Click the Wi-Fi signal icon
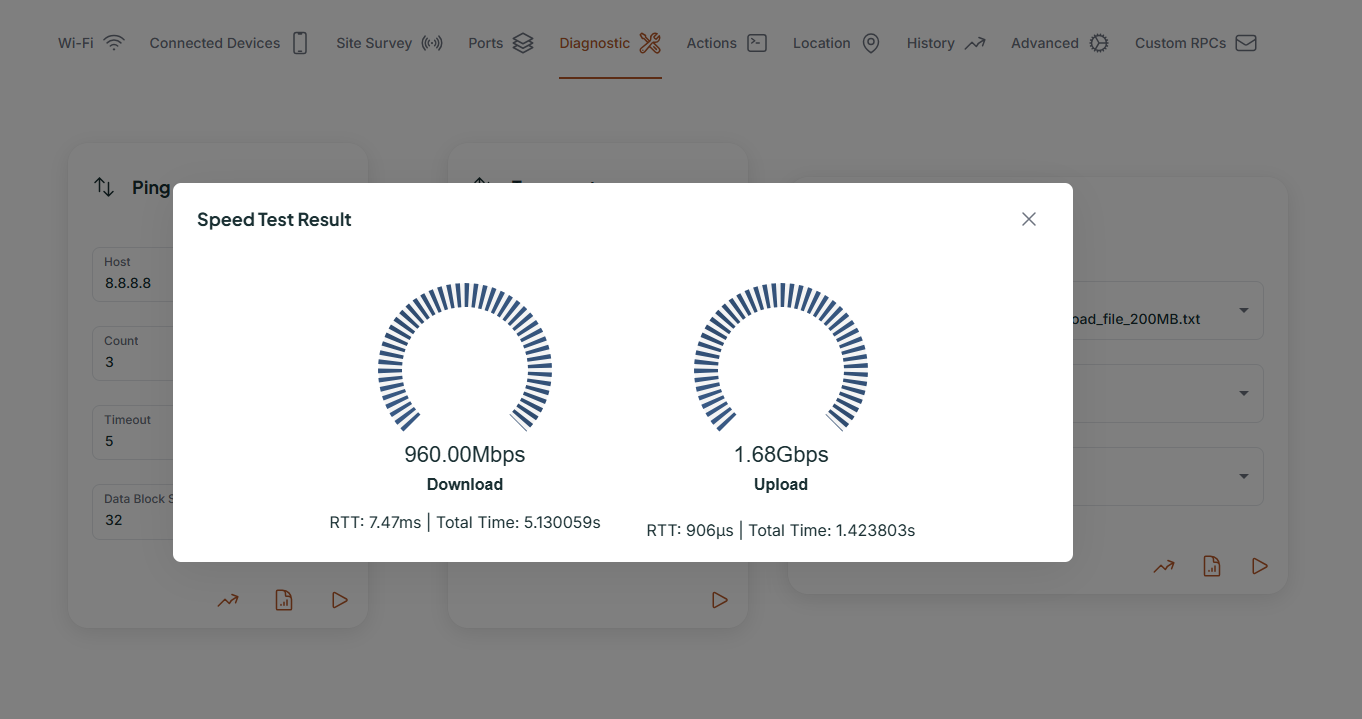The width and height of the screenshot is (1362, 719). click(x=114, y=43)
